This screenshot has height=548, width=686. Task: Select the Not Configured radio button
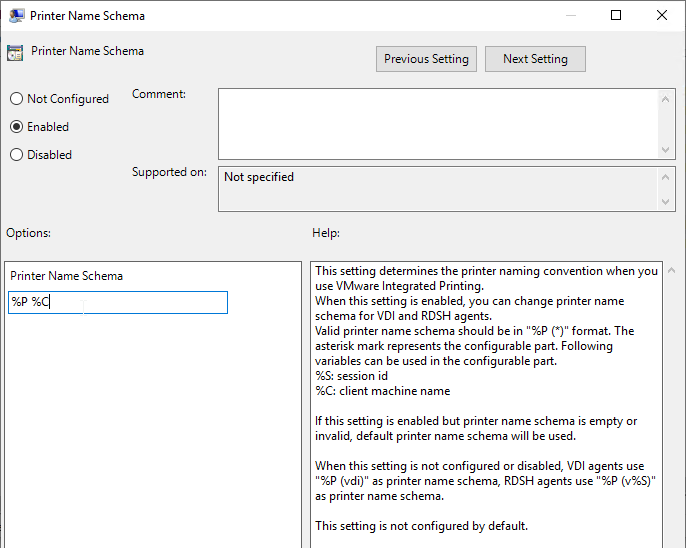coord(16,99)
